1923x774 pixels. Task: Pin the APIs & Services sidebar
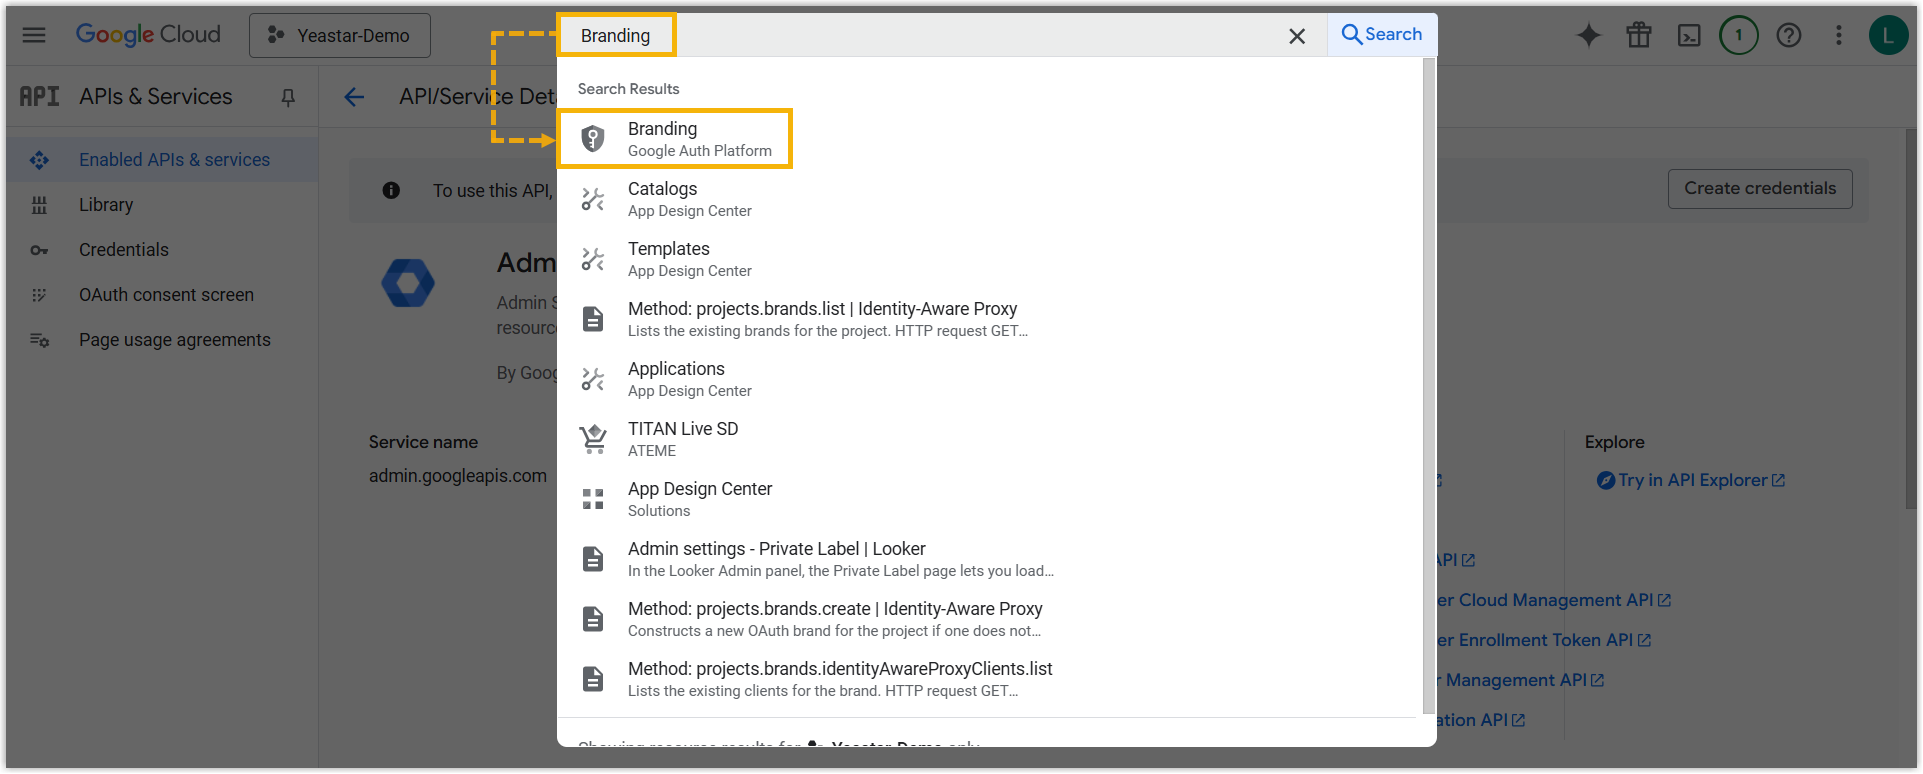click(288, 97)
